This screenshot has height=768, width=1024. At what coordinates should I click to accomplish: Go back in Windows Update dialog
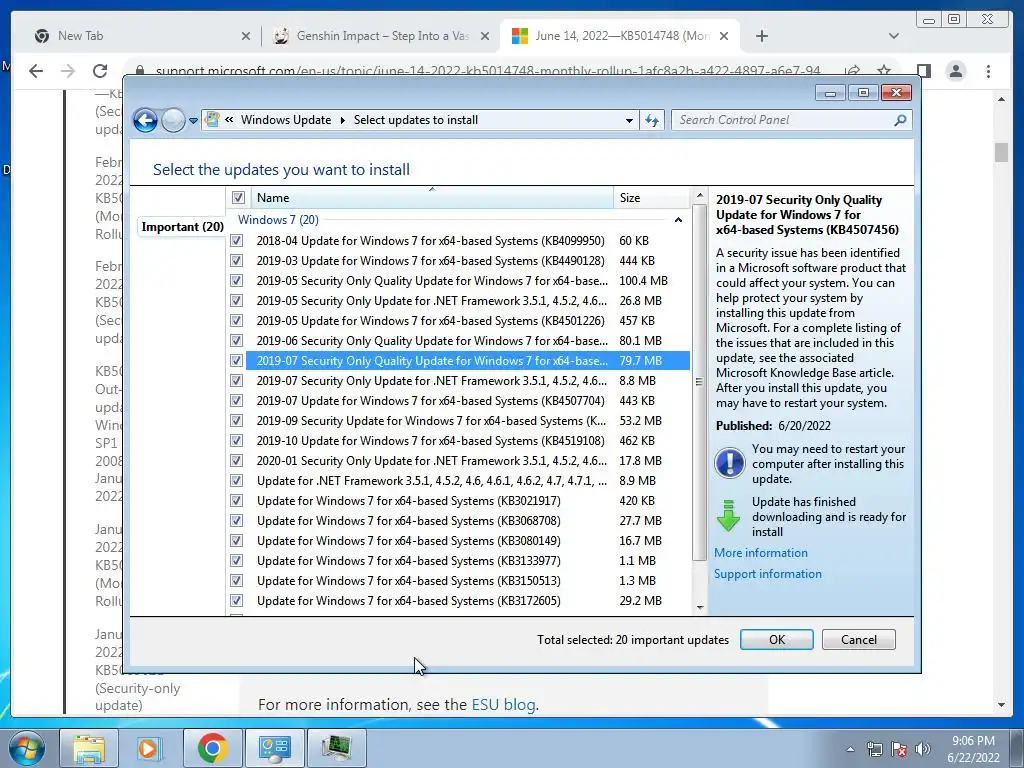tap(145, 120)
